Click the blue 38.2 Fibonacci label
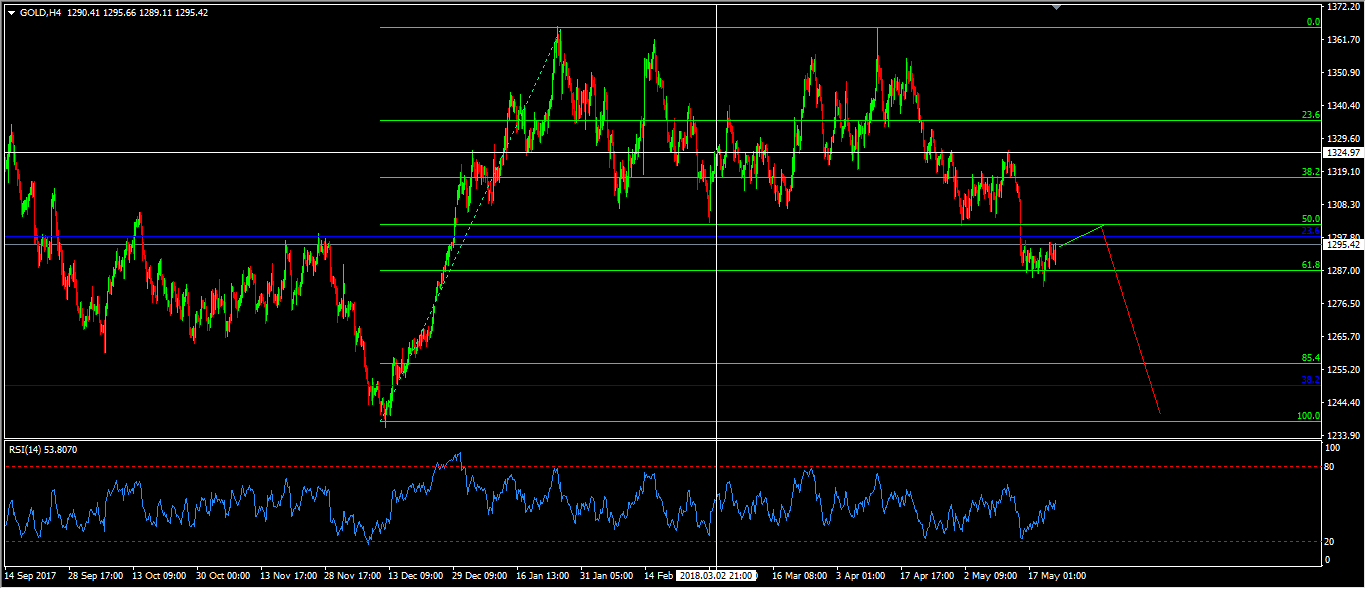This screenshot has height=589, width=1366. click(1310, 380)
